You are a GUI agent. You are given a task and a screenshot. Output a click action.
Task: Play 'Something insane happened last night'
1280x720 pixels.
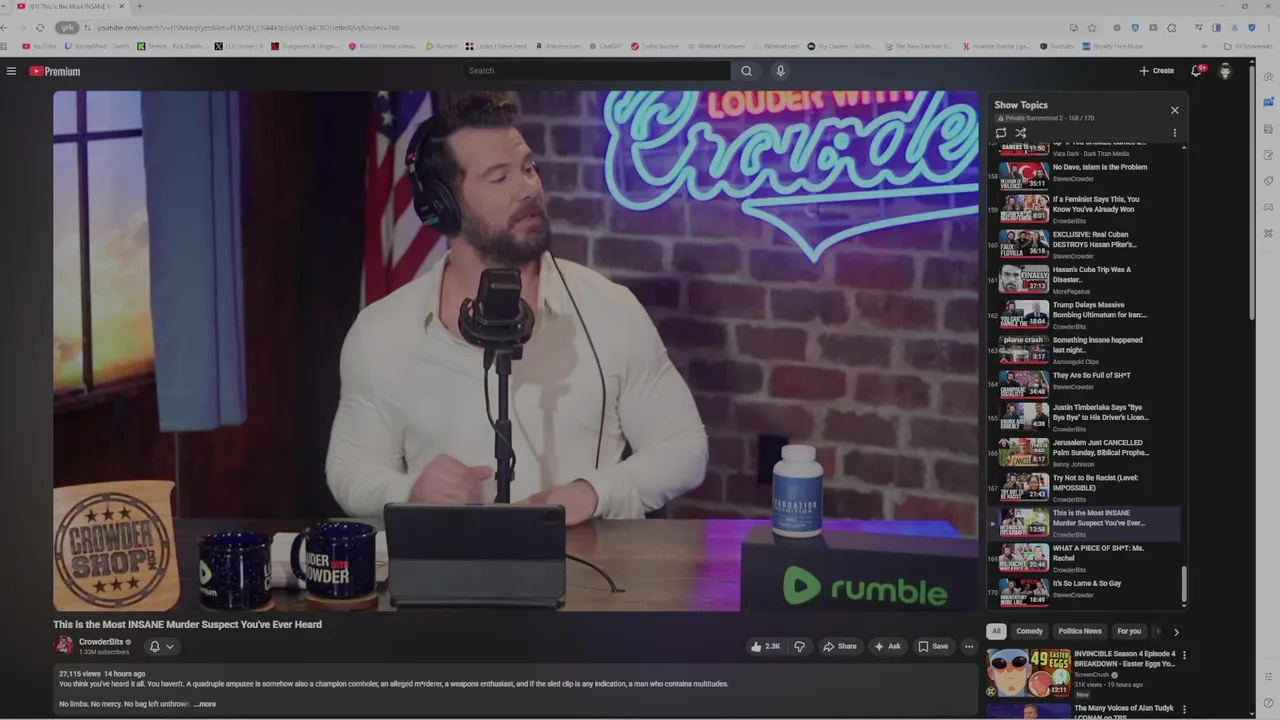click(1085, 350)
